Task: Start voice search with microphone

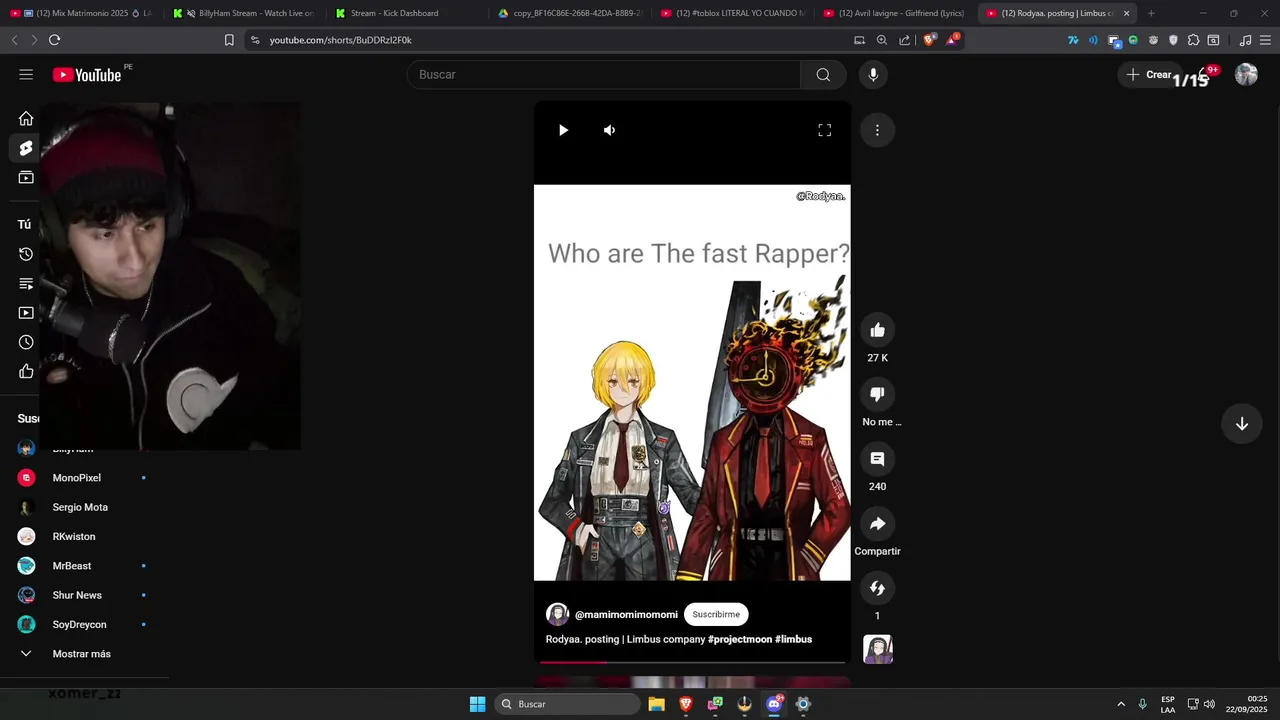Action: [873, 75]
